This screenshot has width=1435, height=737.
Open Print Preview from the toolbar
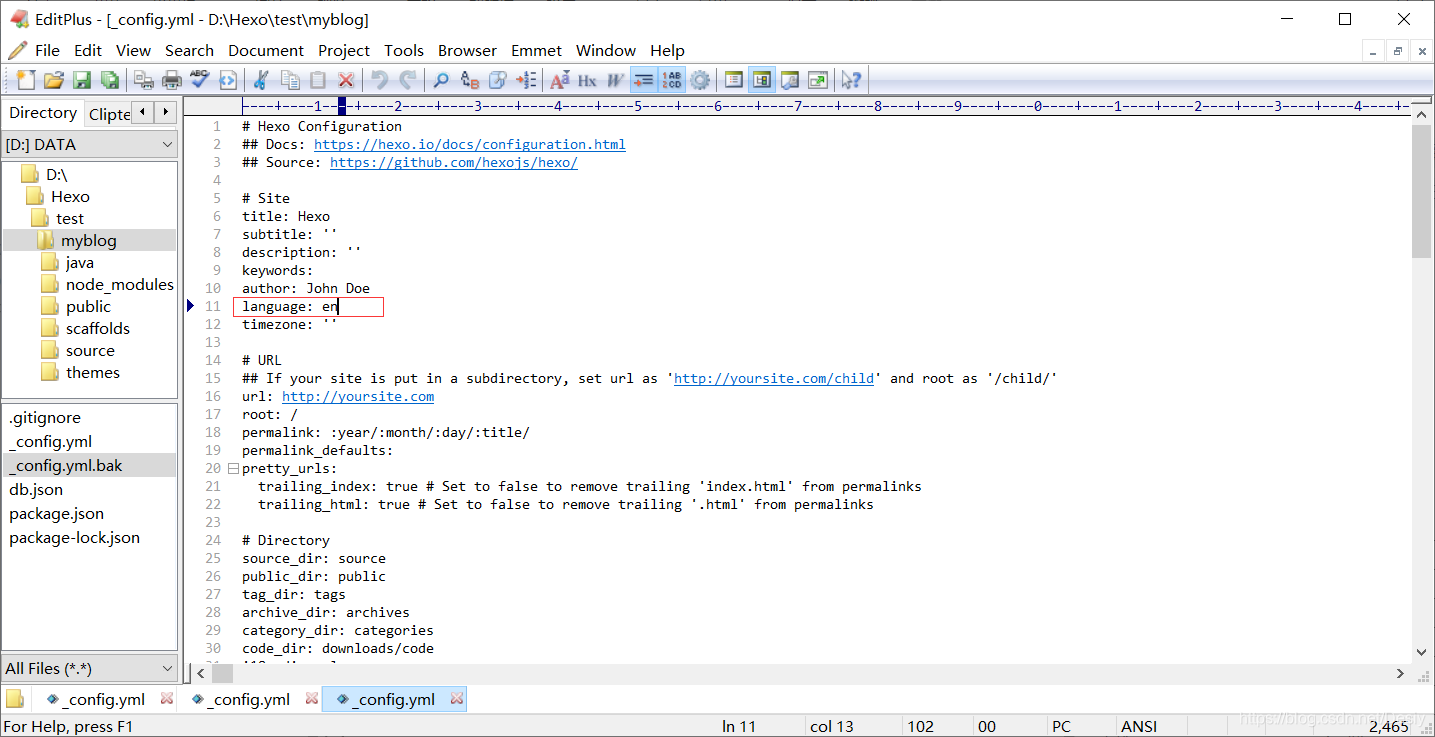[x=144, y=80]
